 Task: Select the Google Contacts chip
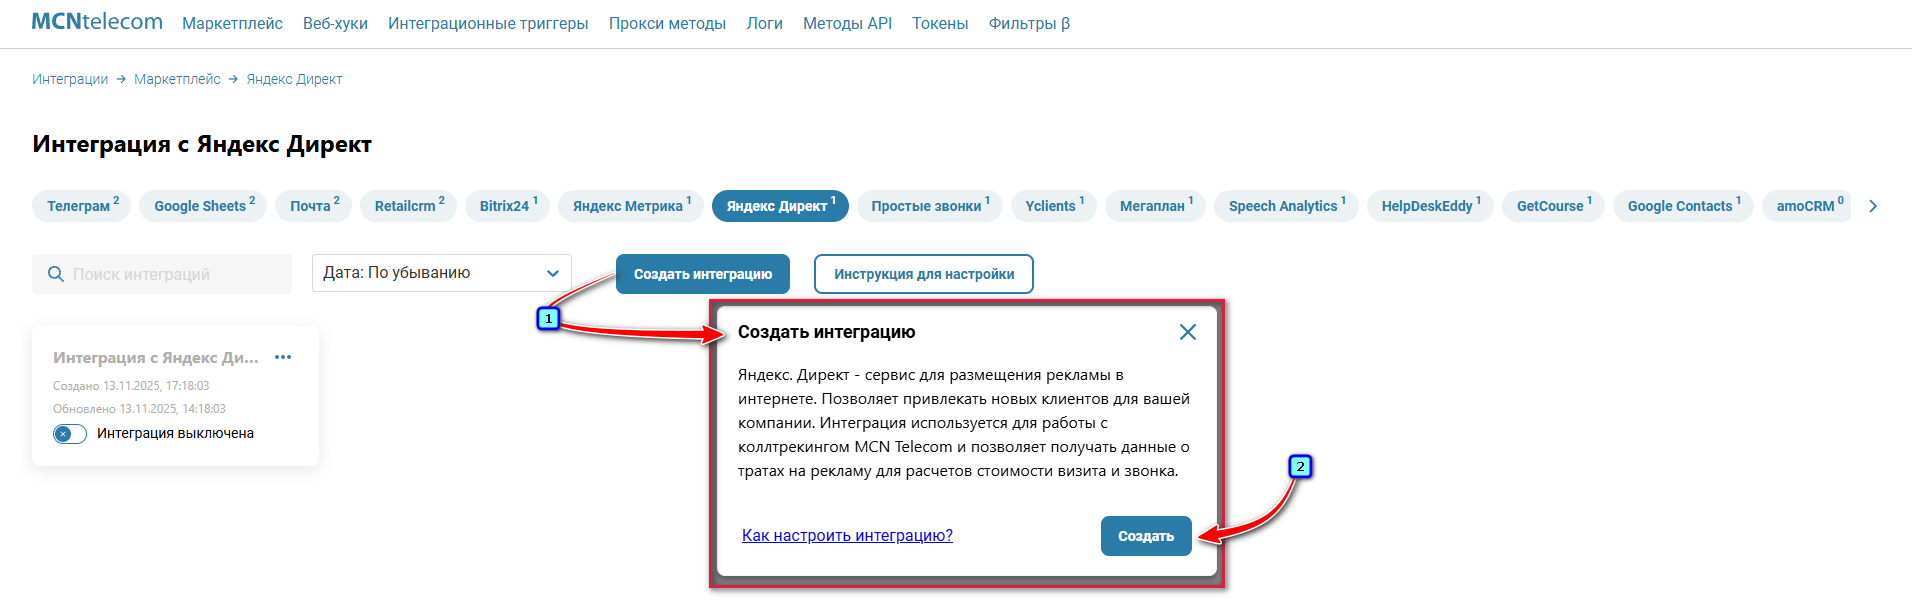pyautogui.click(x=1683, y=206)
